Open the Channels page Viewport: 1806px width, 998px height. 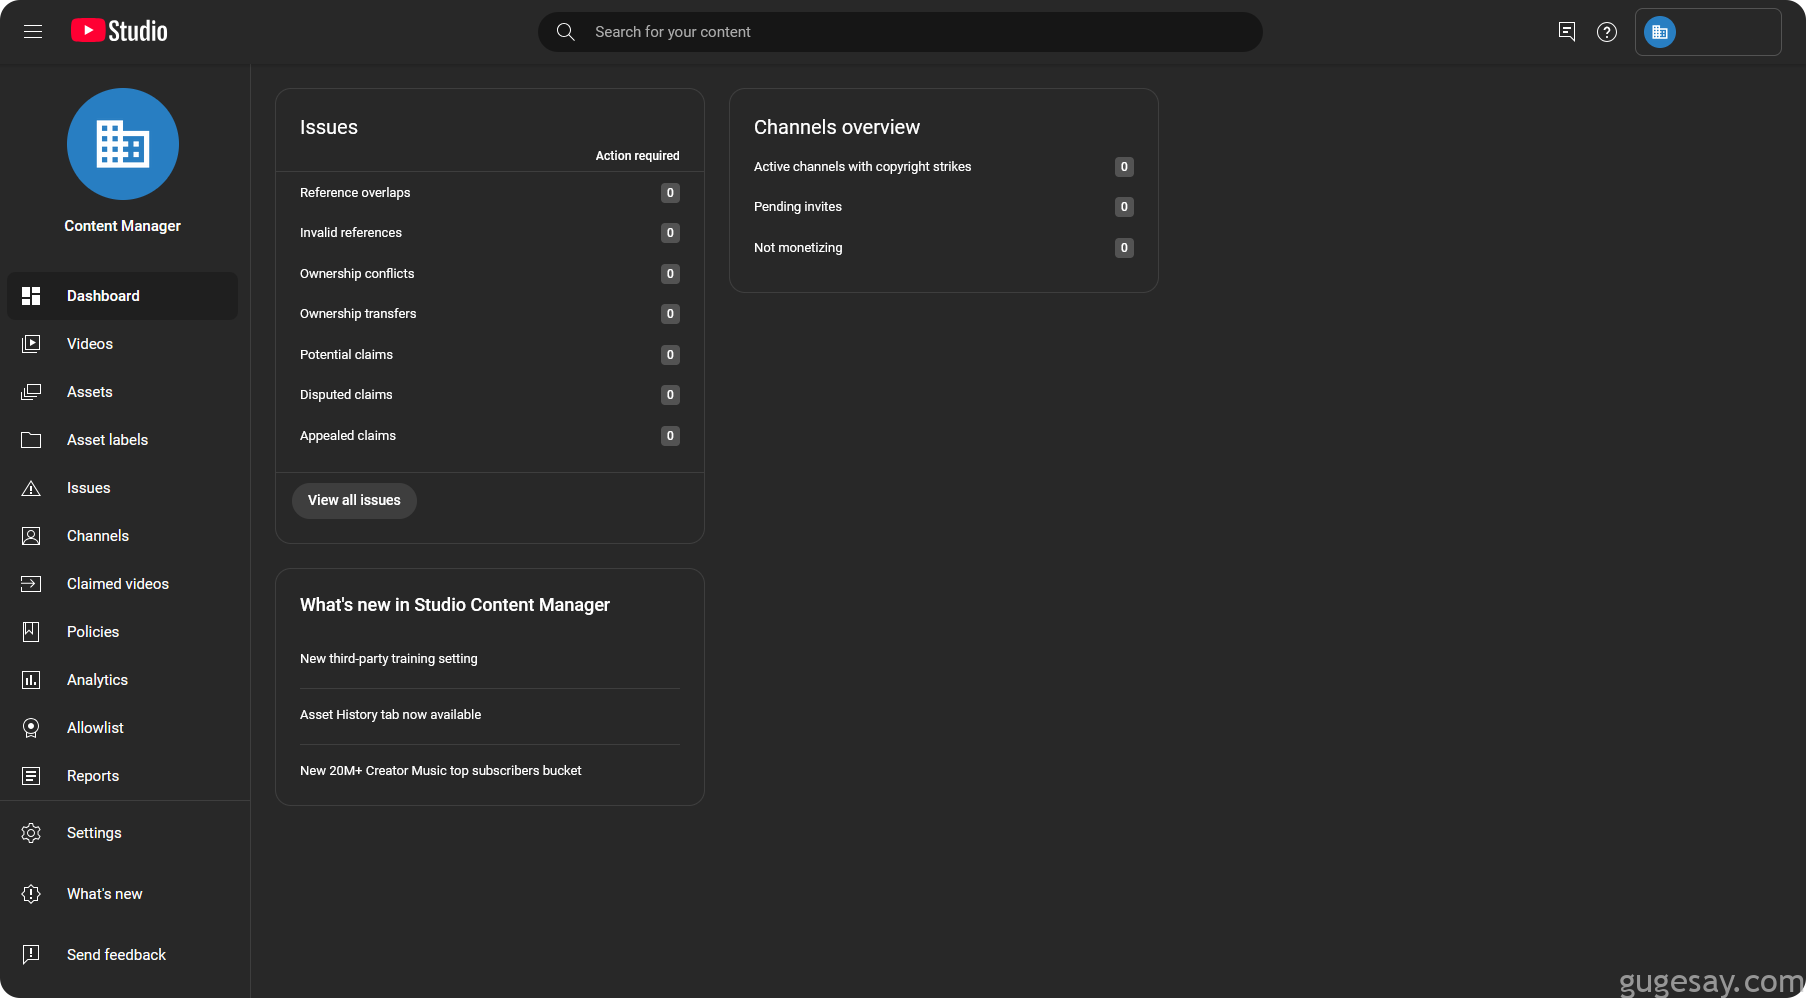point(123,536)
